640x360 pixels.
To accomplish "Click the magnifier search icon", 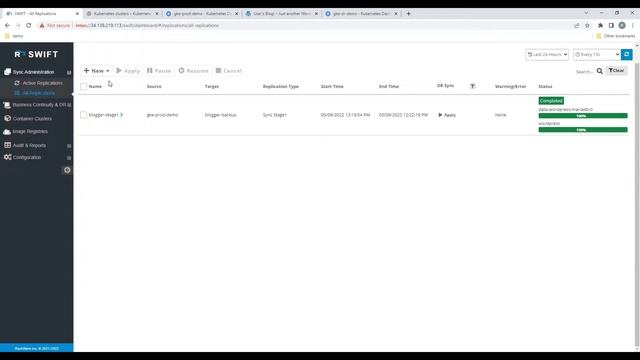I will click(600, 71).
